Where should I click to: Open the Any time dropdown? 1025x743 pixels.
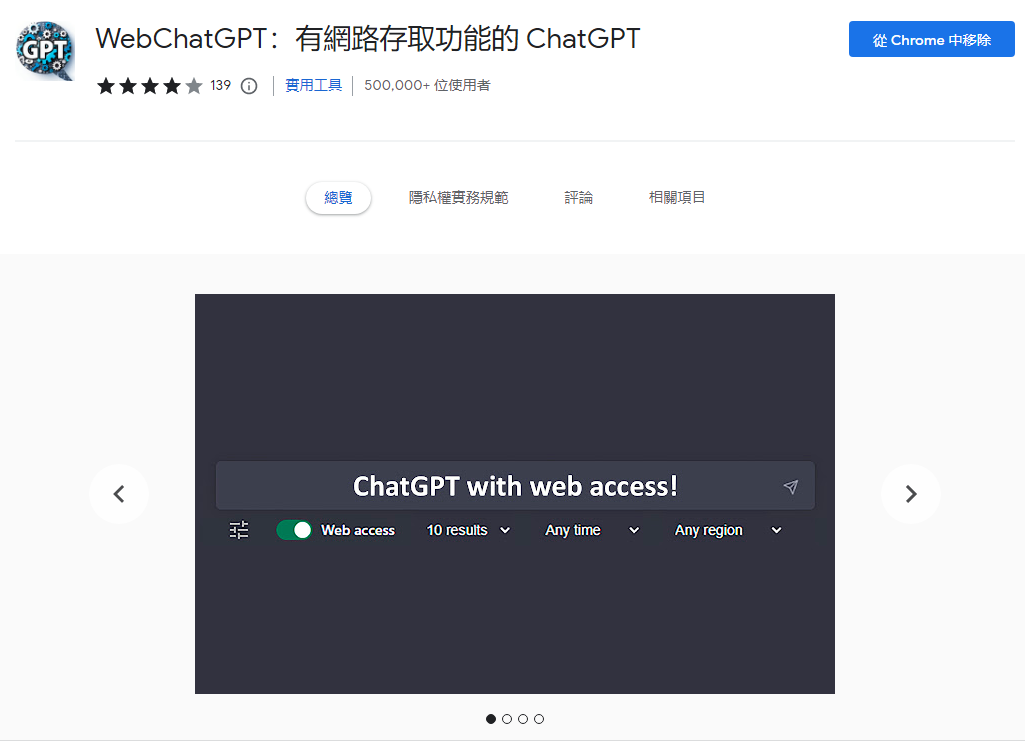click(x=592, y=530)
